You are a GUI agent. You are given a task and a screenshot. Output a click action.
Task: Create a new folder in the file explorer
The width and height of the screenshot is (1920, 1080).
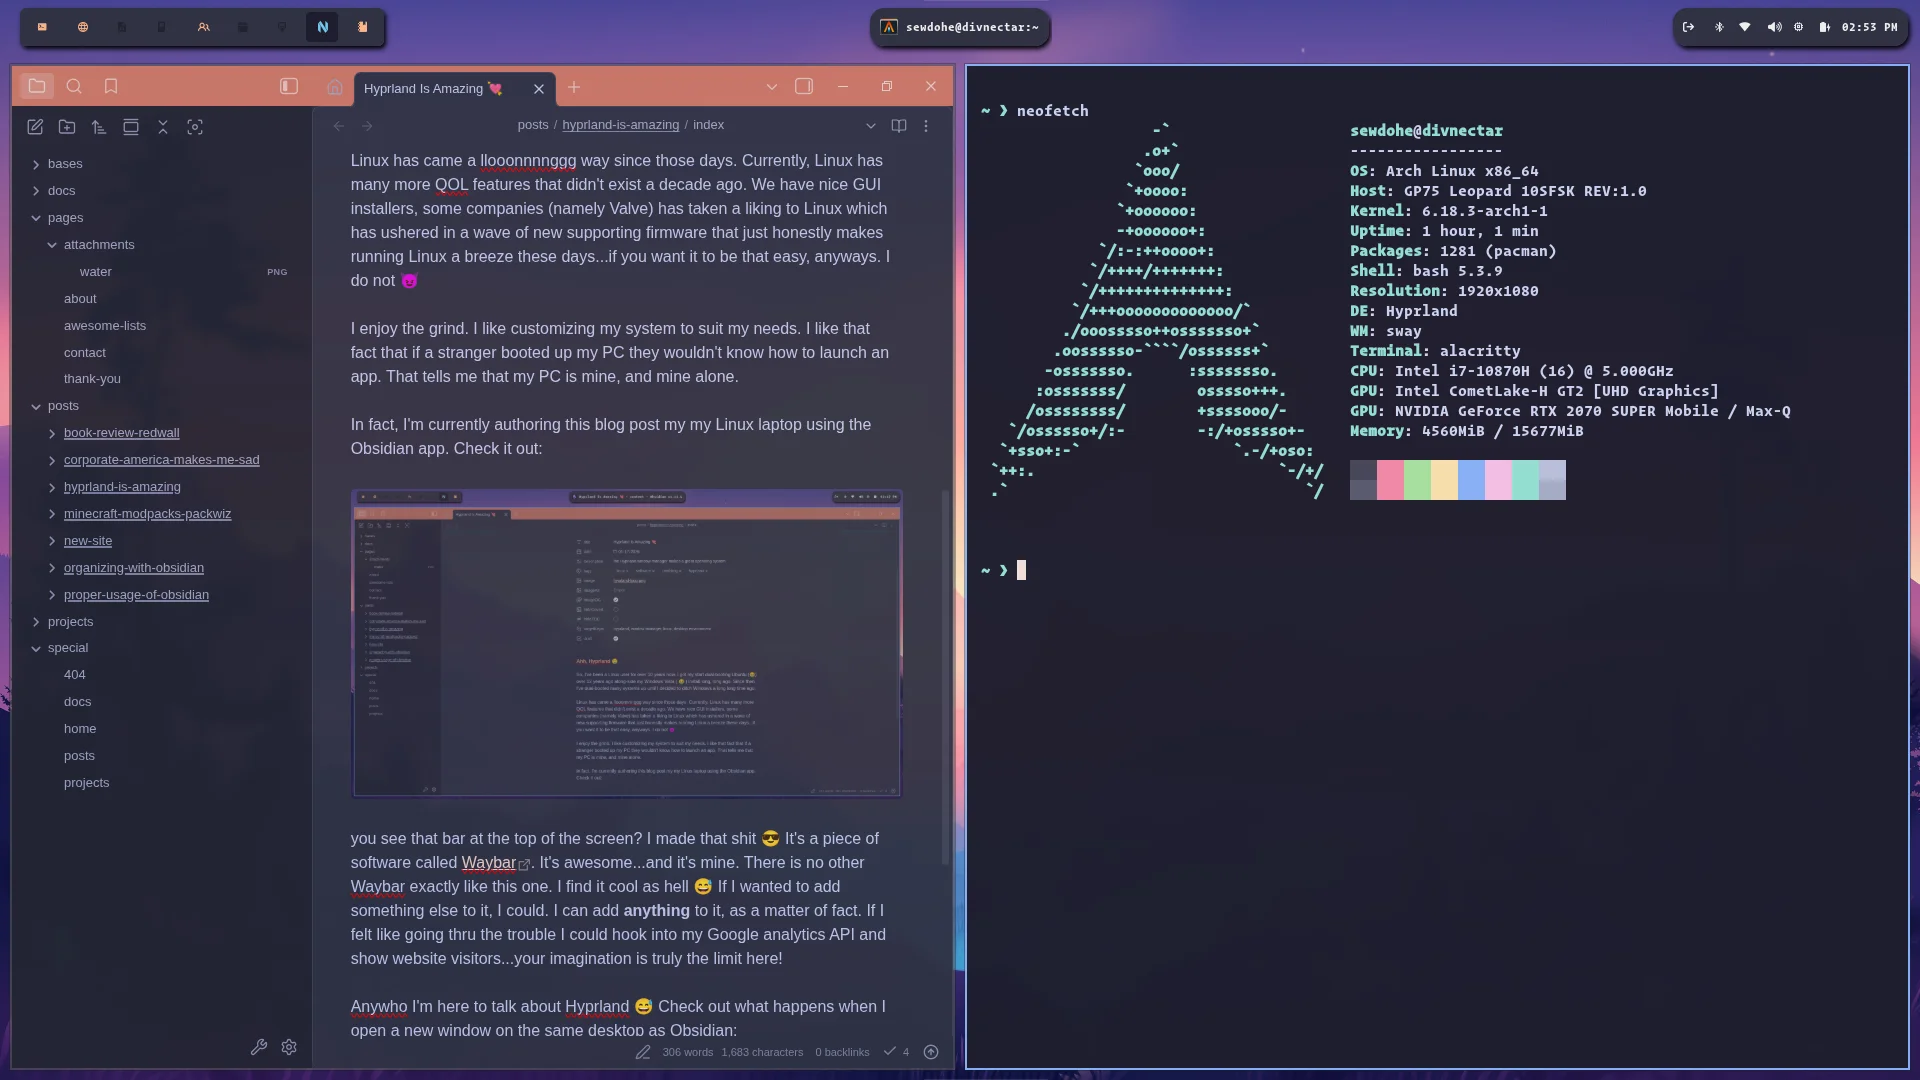[67, 127]
